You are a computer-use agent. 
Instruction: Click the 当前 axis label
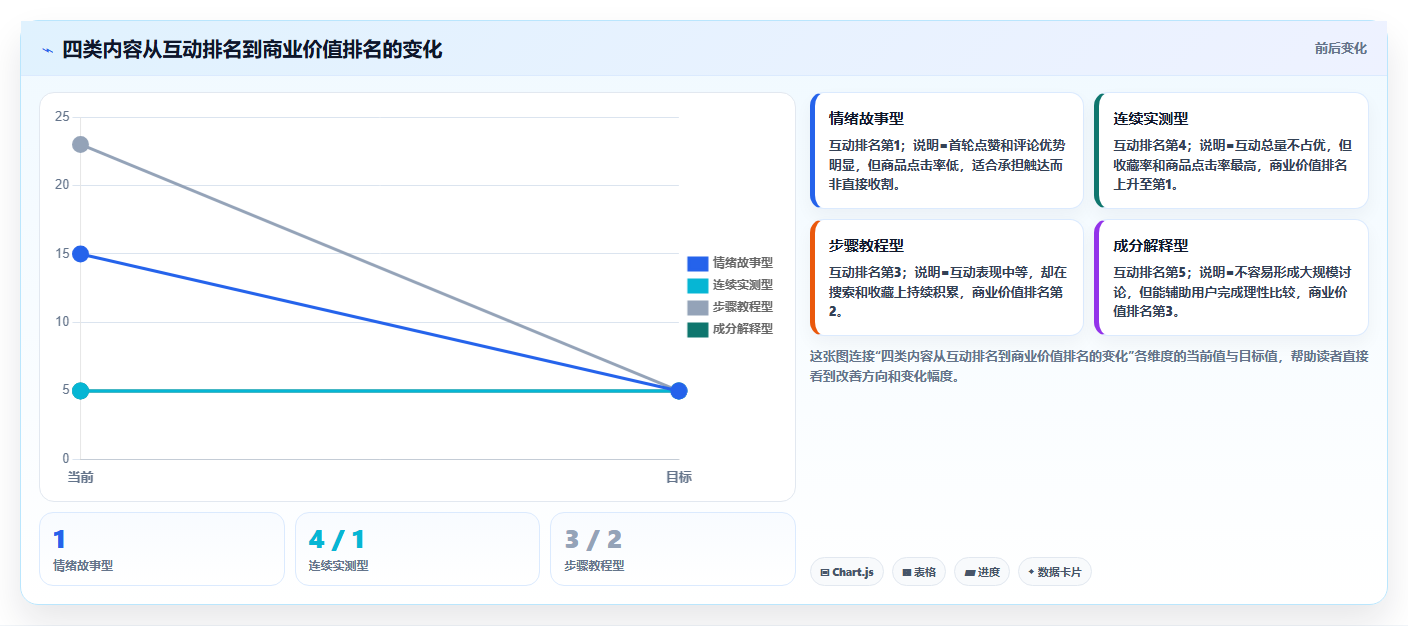pyautogui.click(x=81, y=477)
